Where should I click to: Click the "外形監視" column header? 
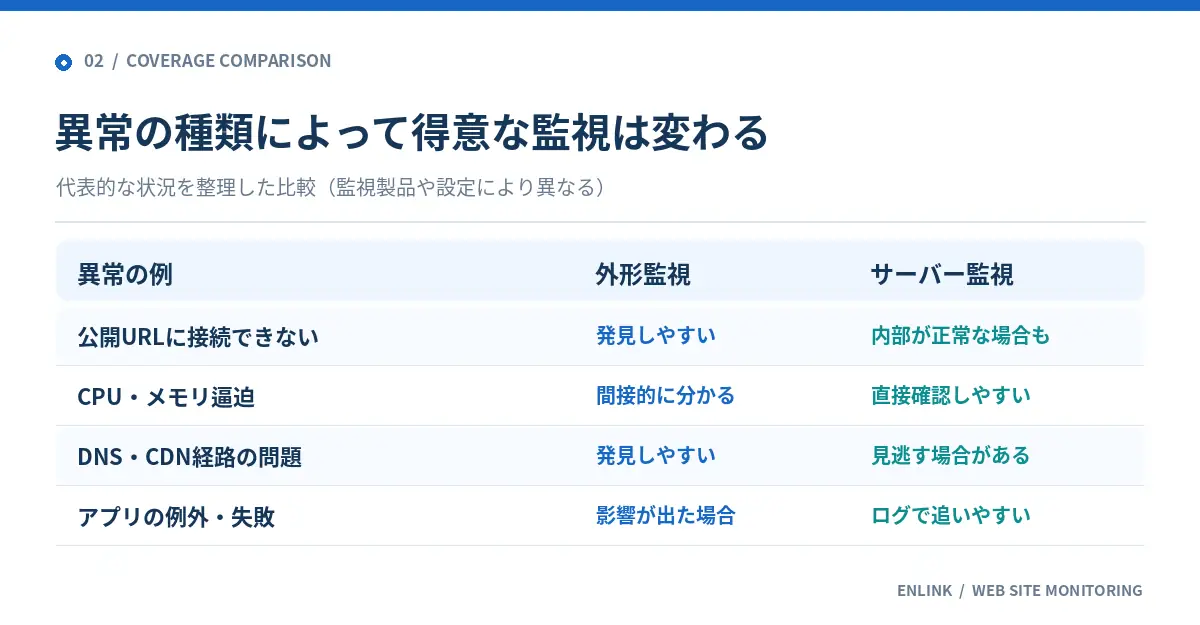(x=643, y=274)
